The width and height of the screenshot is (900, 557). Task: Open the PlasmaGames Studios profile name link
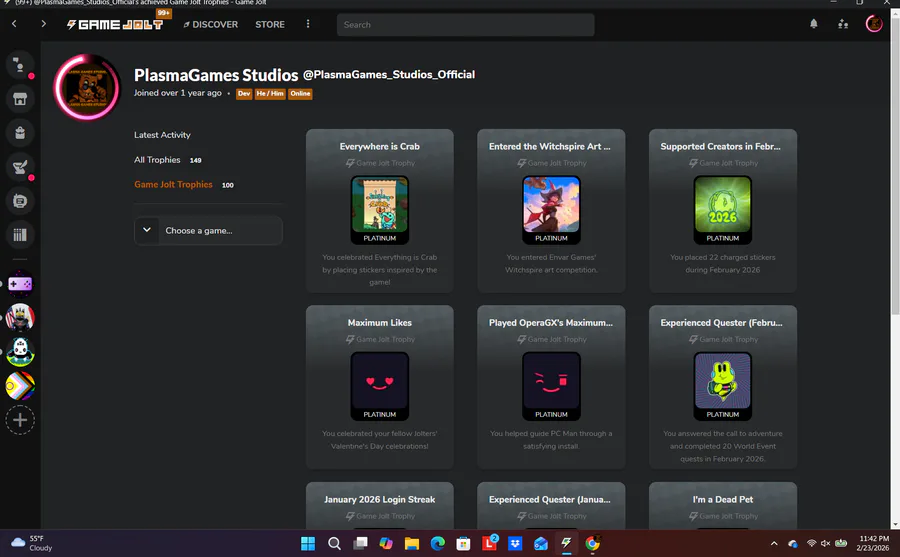click(x=216, y=75)
